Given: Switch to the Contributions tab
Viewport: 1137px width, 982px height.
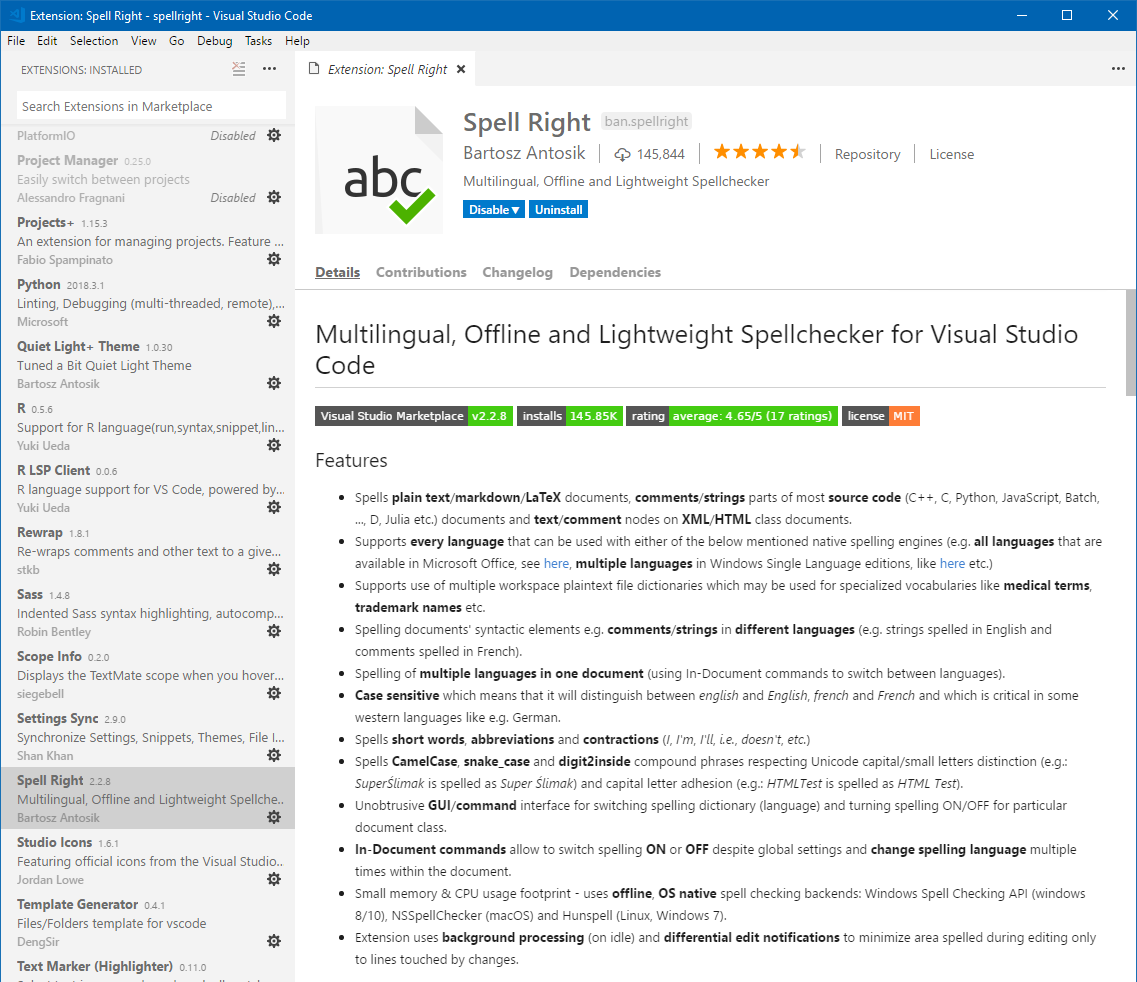Looking at the screenshot, I should (421, 272).
